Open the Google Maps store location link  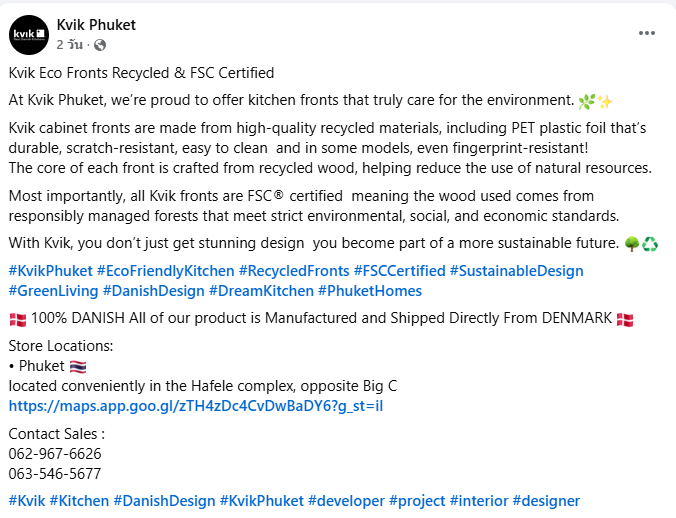point(196,406)
